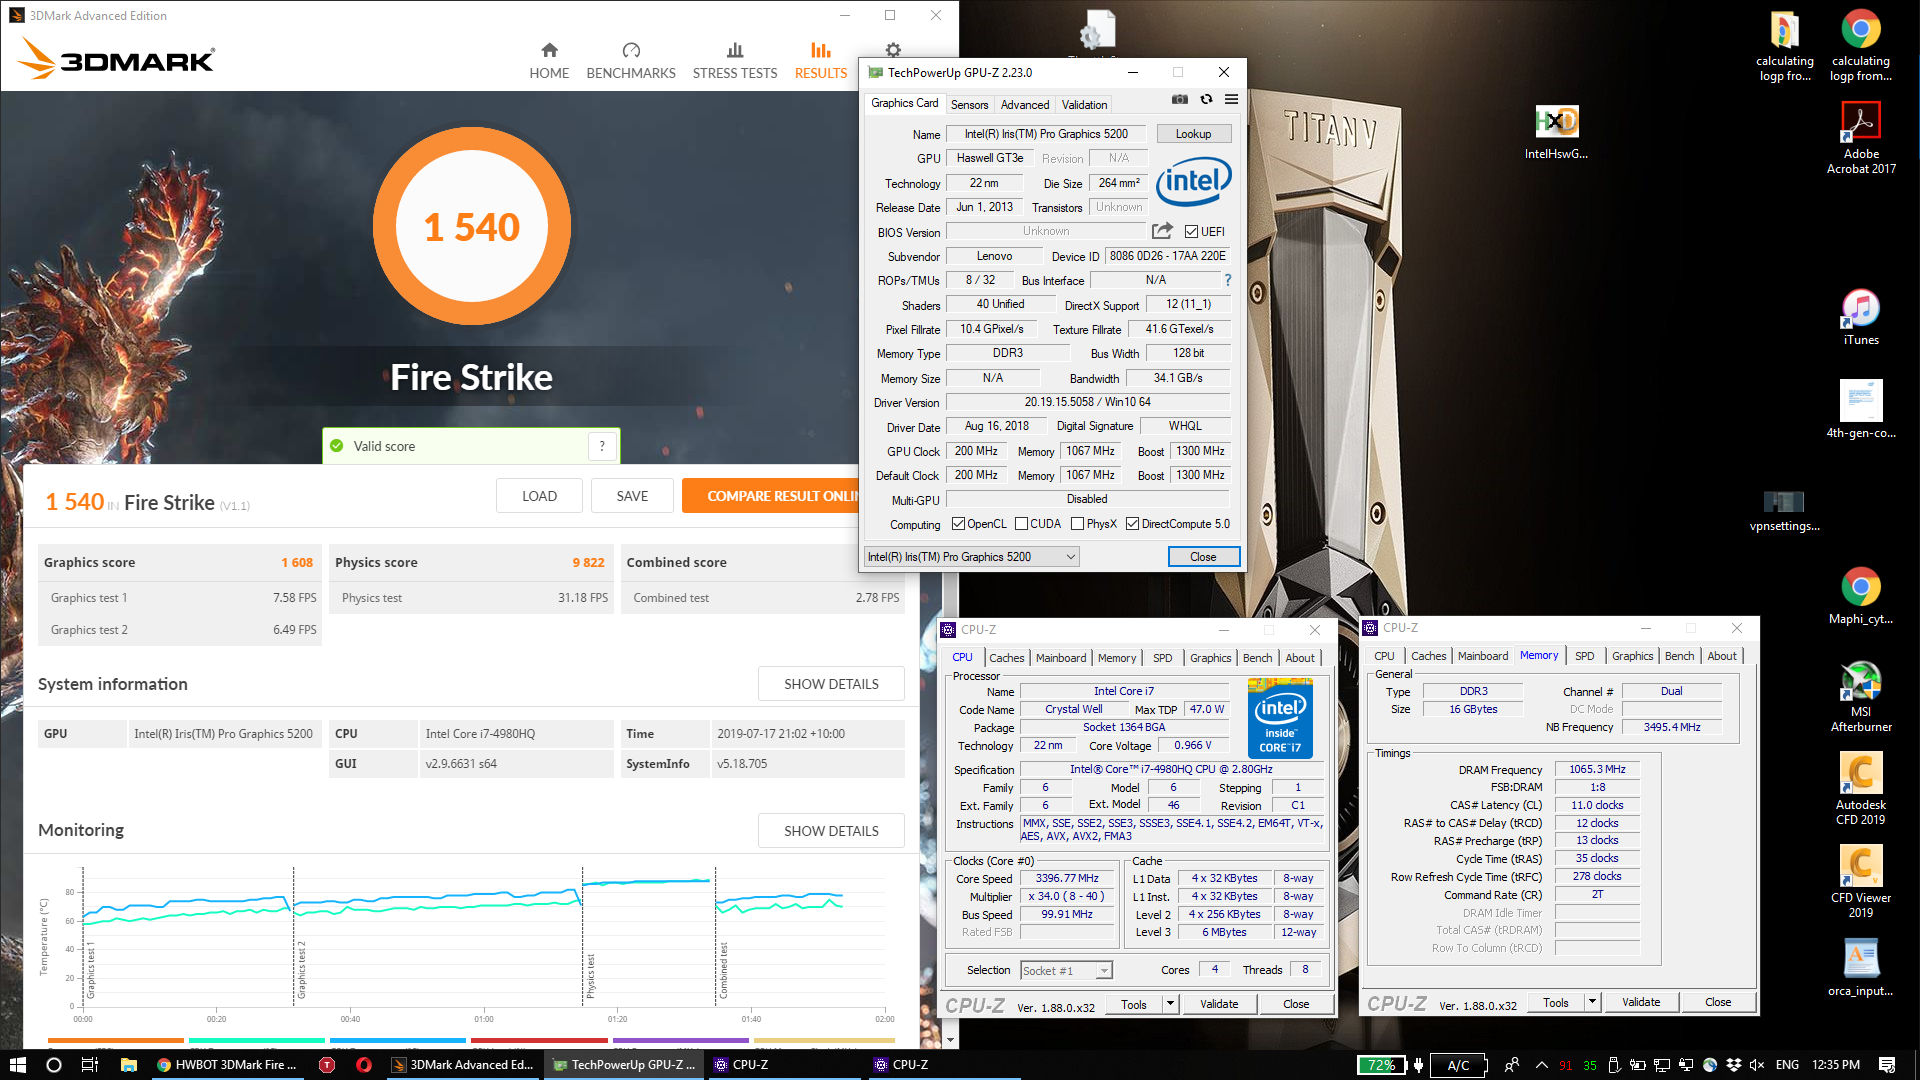Toggle the DirectCompute 5.0 checkbox
The image size is (1920, 1080).
coord(1132,524)
